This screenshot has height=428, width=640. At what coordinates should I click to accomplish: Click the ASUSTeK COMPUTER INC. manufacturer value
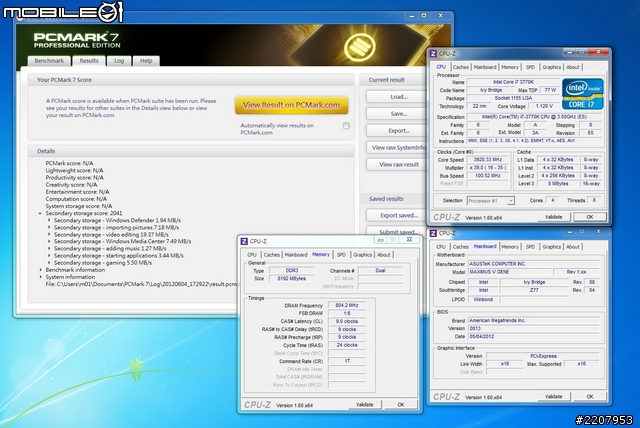tap(533, 264)
